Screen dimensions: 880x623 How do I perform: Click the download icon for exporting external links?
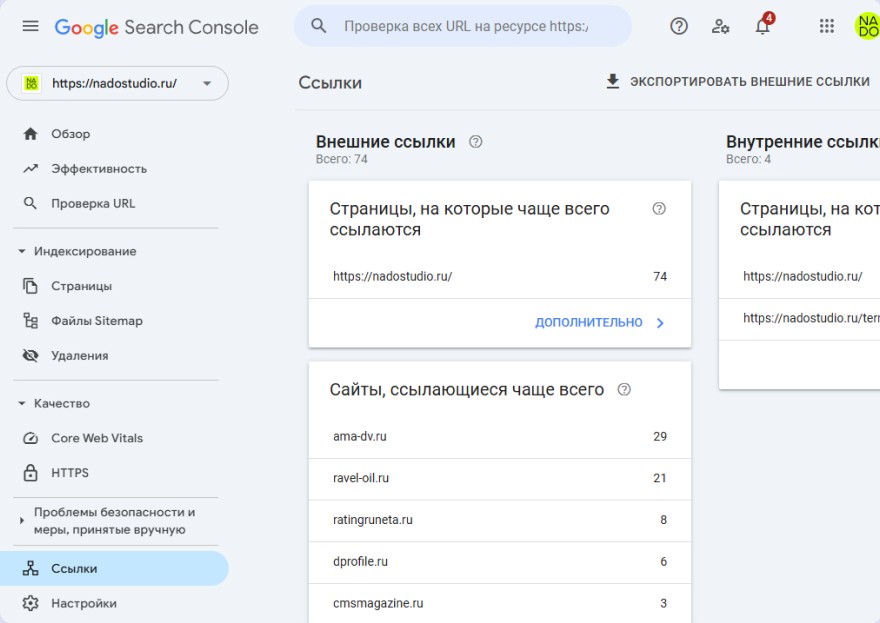(613, 82)
